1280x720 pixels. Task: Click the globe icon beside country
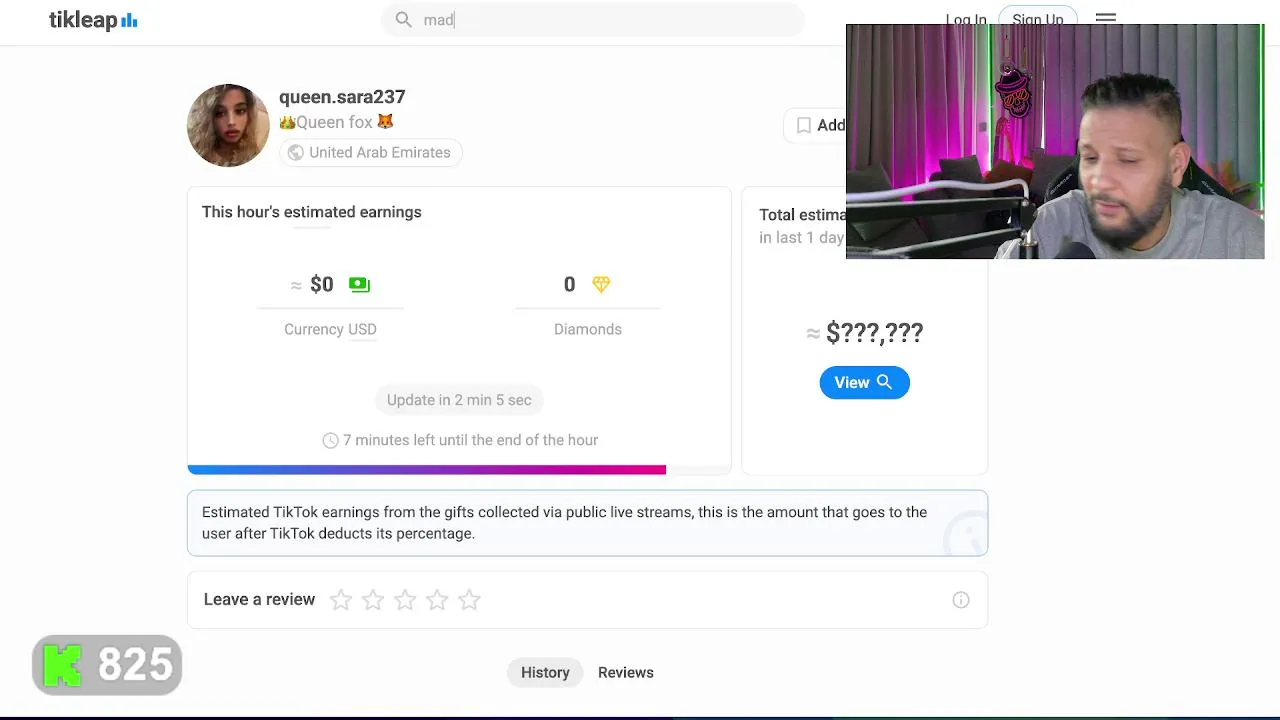(x=295, y=152)
